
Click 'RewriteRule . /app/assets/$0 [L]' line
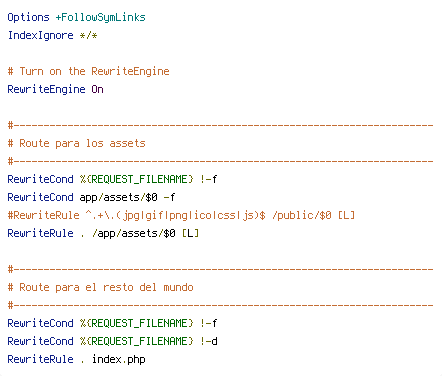tap(103, 233)
